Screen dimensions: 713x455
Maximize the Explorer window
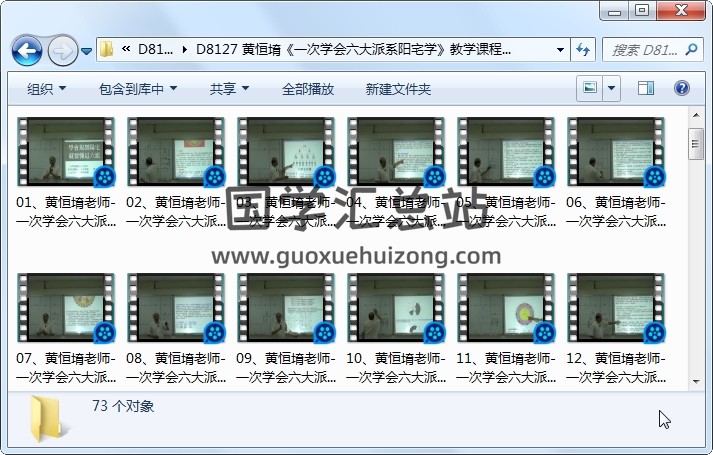(642, 11)
